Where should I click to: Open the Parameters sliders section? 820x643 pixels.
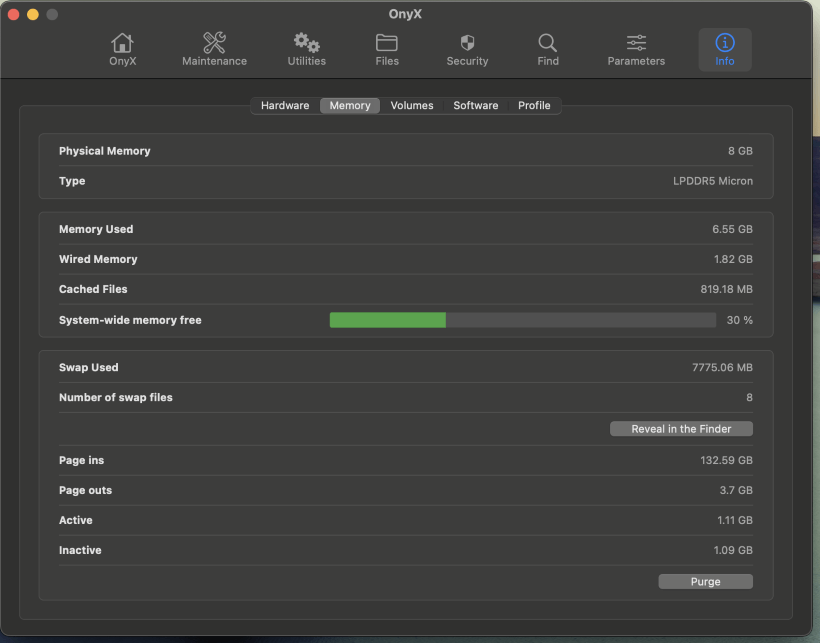[x=636, y=50]
